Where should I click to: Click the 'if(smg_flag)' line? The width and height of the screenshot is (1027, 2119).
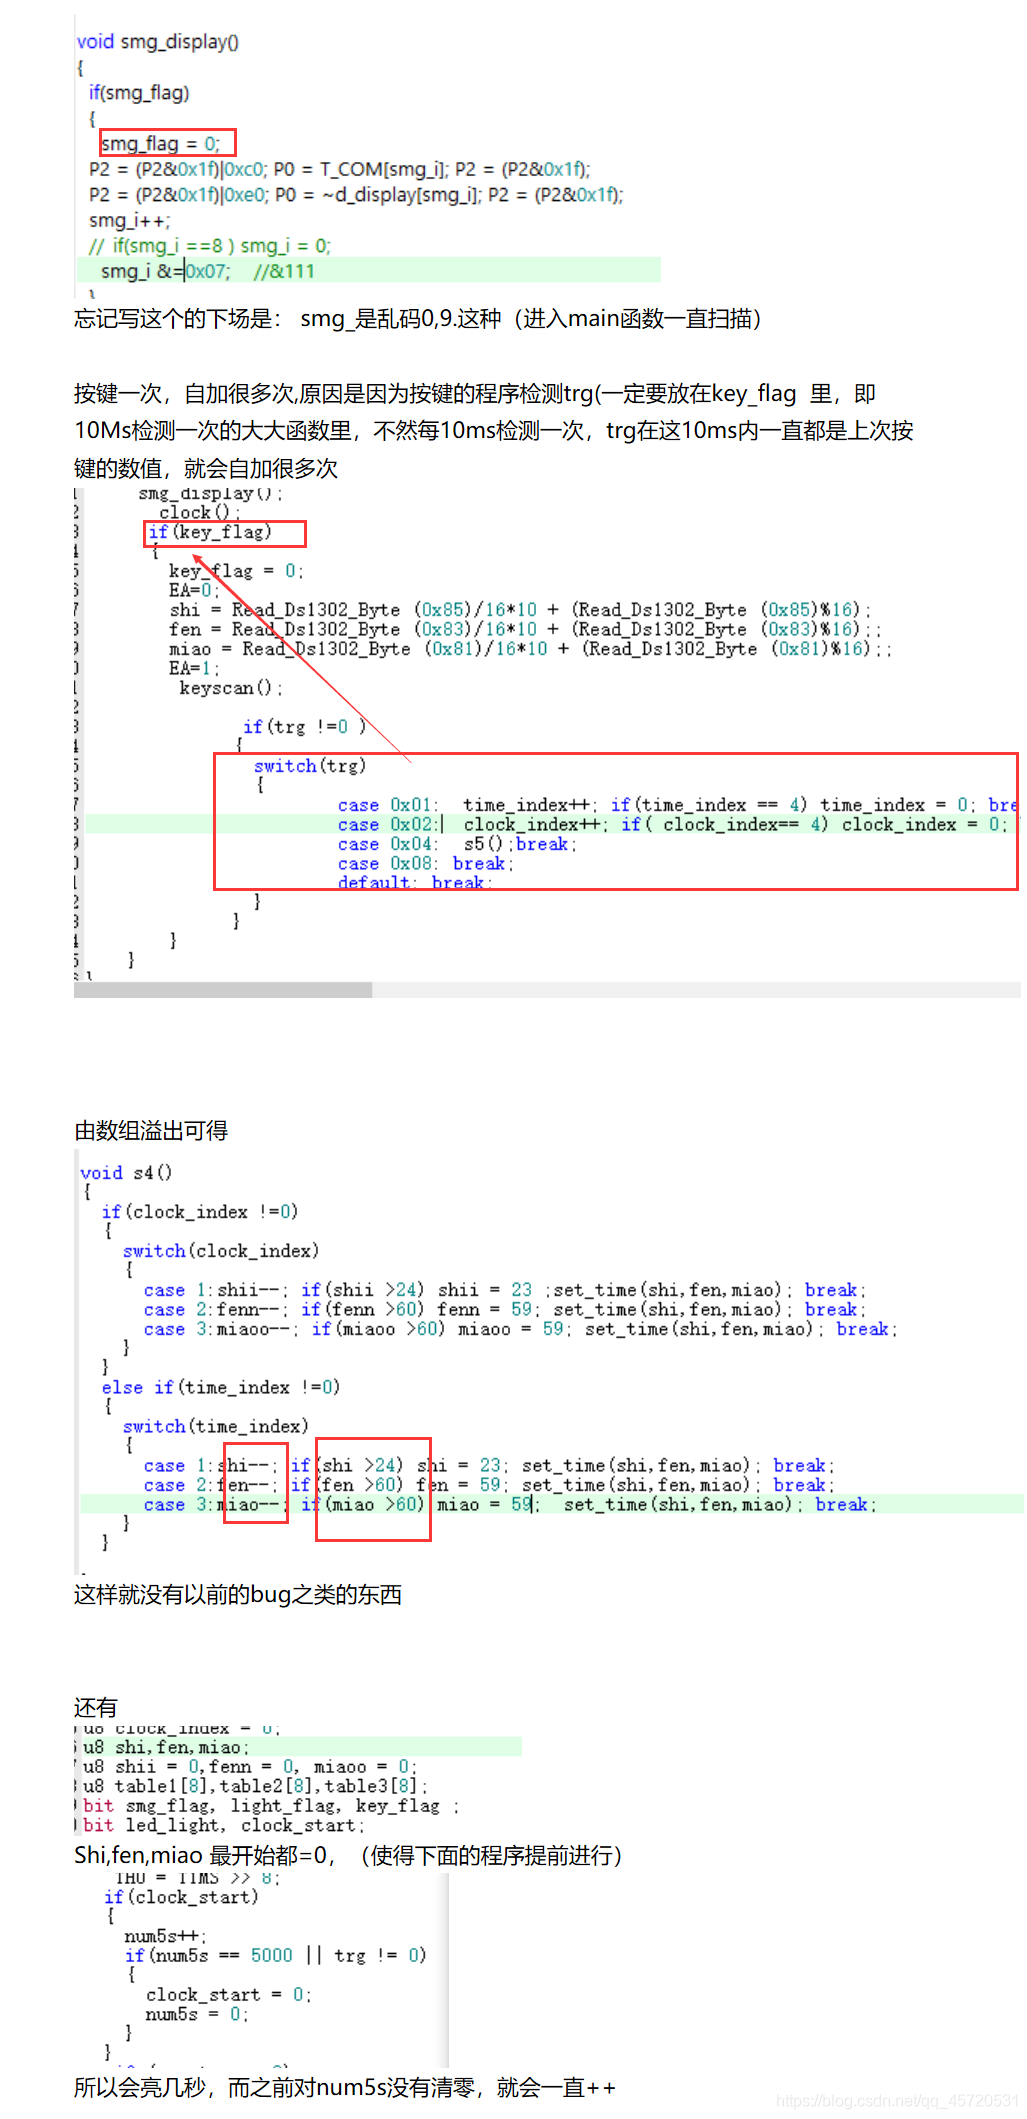pos(139,93)
